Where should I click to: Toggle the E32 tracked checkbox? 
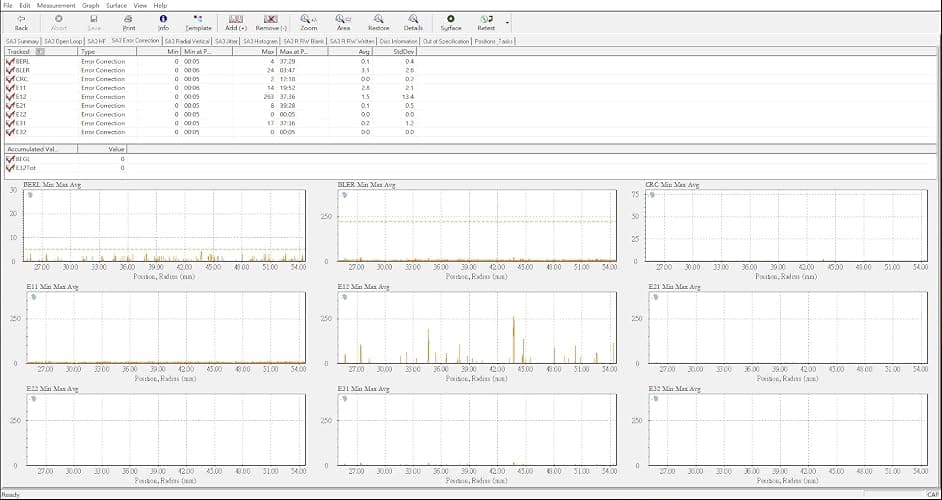(x=10, y=132)
